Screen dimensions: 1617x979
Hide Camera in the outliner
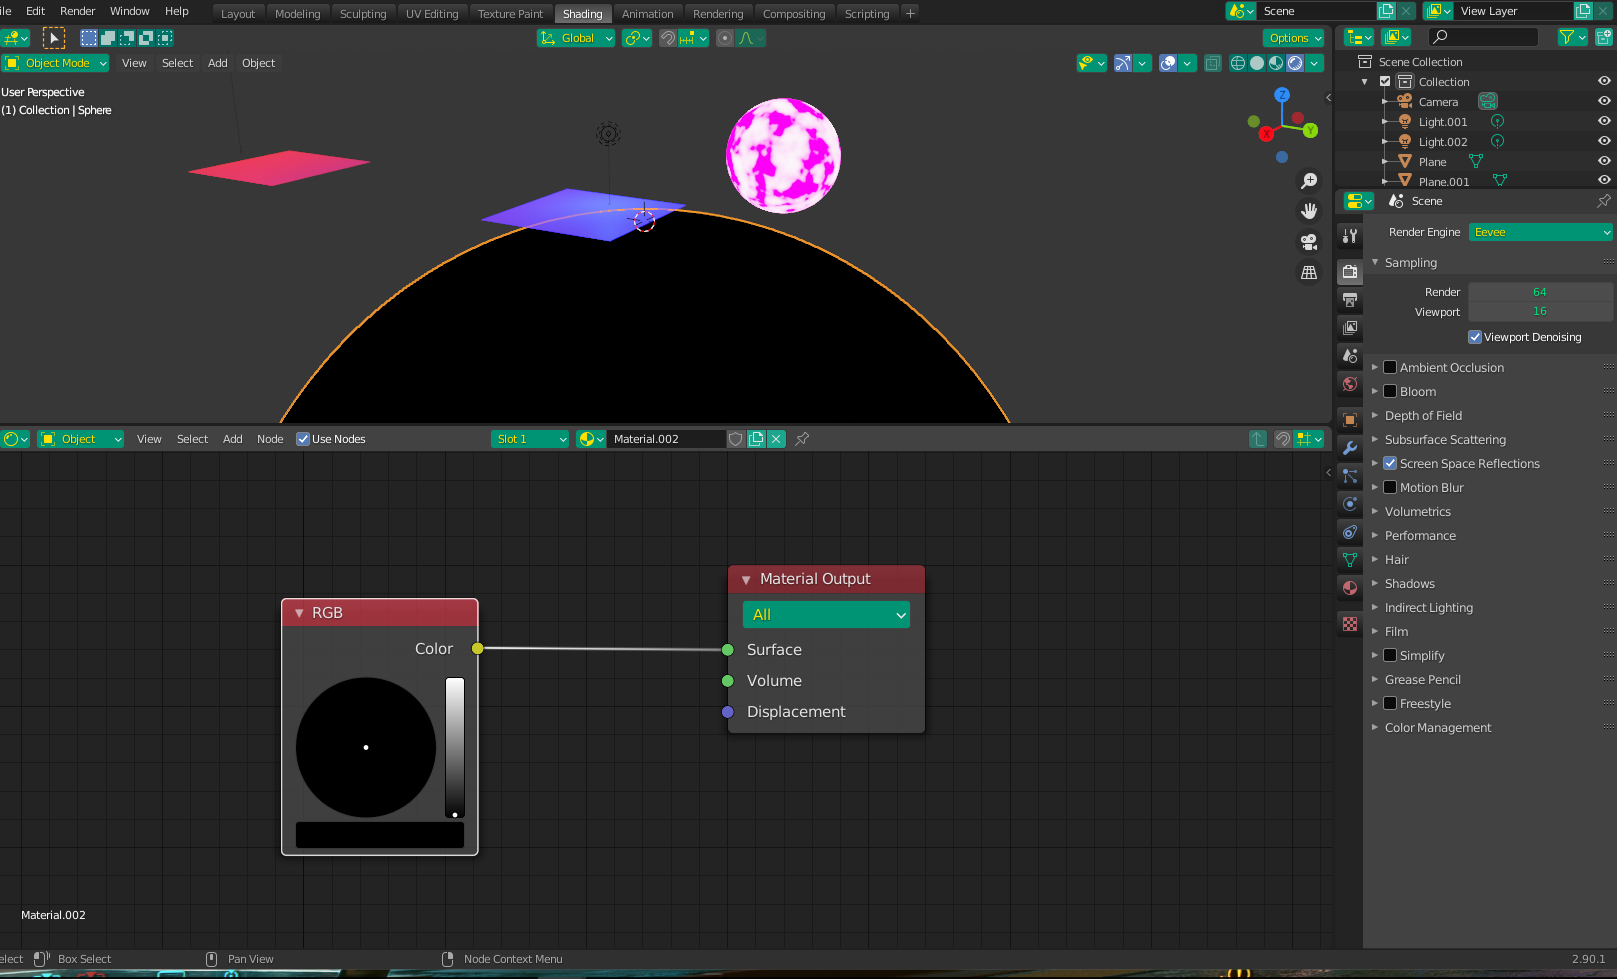tap(1604, 101)
